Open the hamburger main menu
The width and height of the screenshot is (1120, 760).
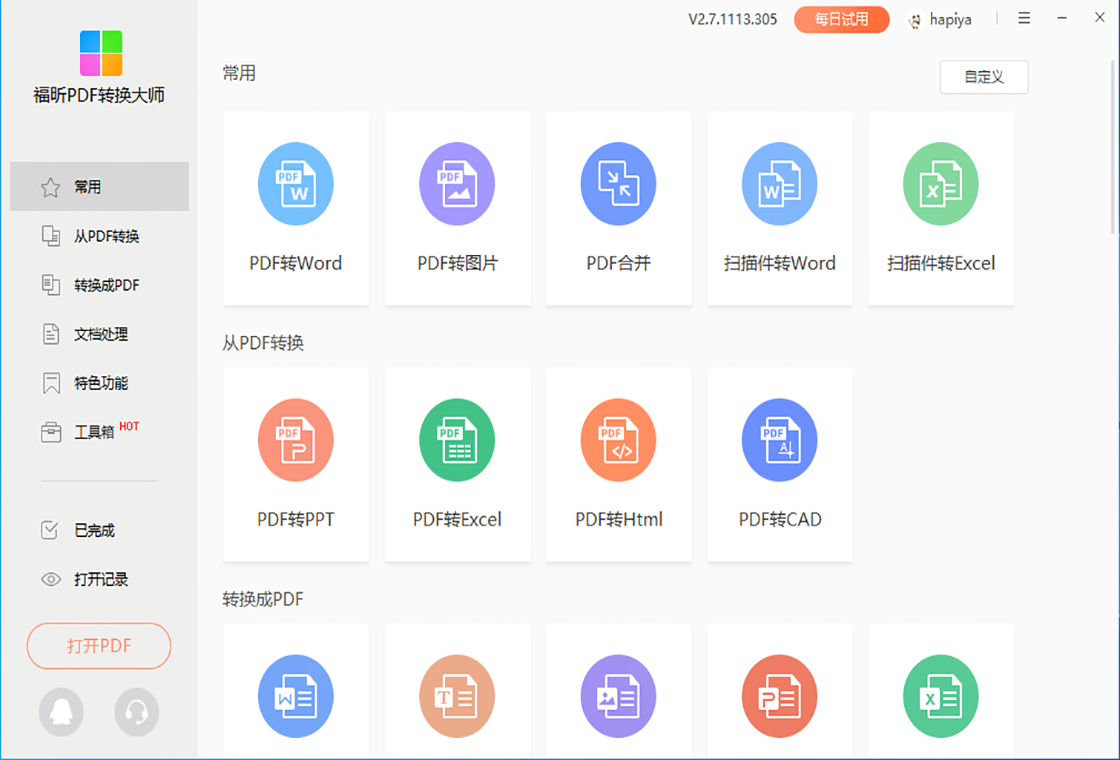[1024, 19]
